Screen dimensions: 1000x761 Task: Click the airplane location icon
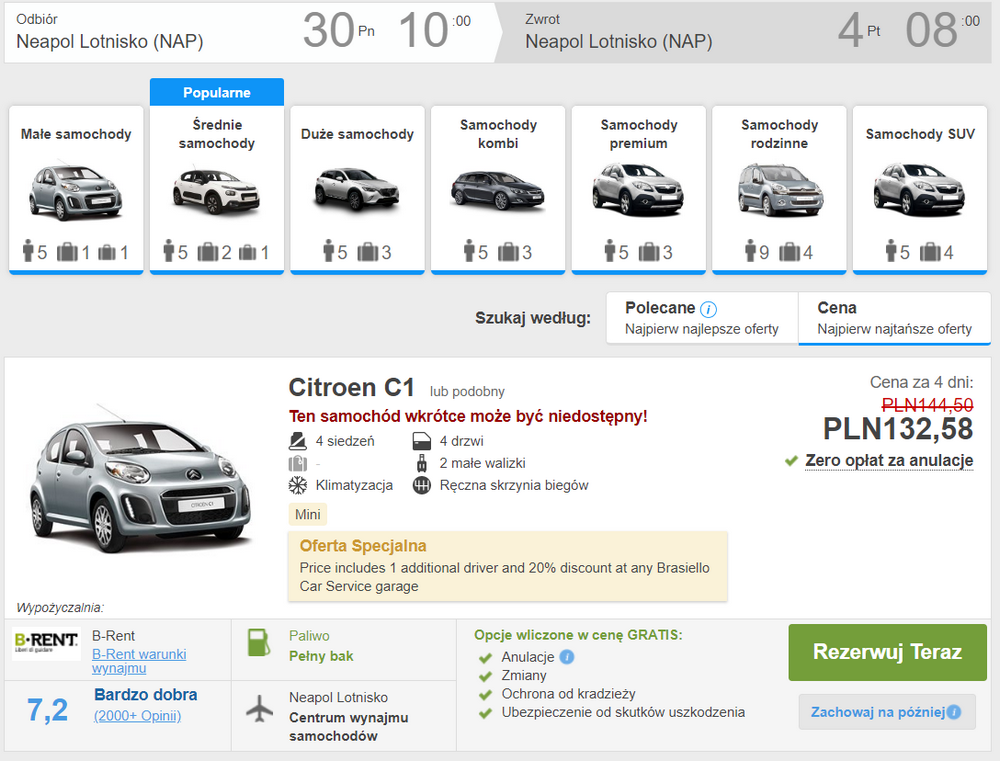point(260,709)
